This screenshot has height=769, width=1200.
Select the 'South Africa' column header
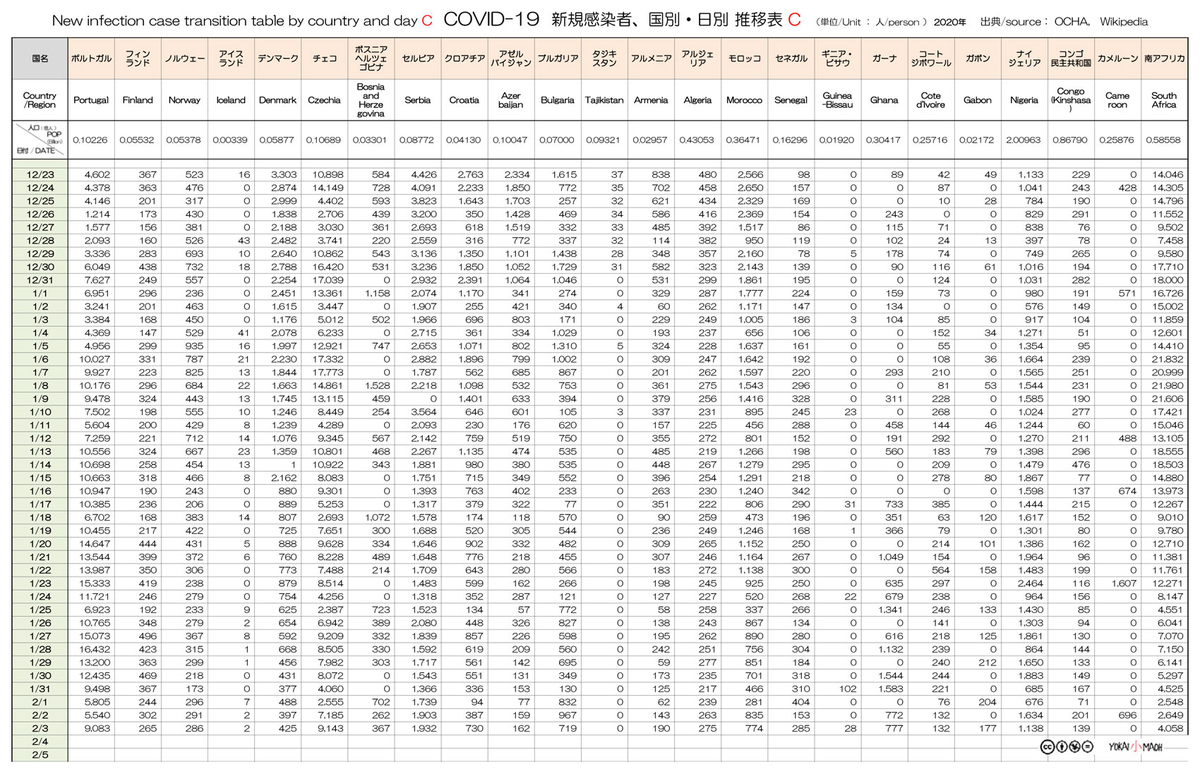[1164, 101]
